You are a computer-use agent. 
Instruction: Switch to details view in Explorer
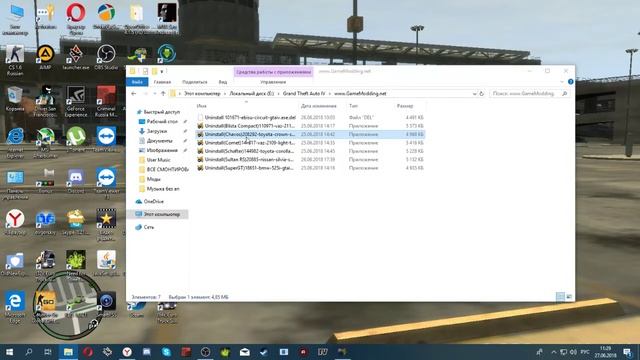[560, 297]
